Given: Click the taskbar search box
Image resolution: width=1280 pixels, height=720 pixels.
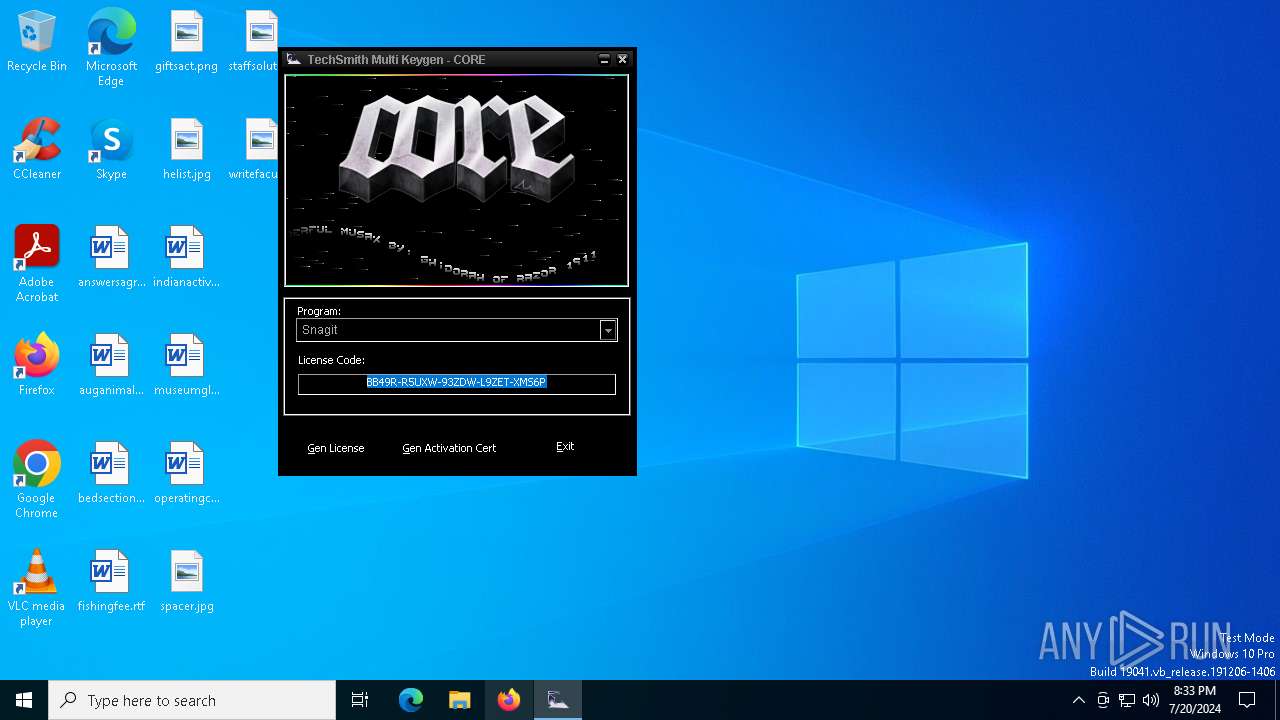Looking at the screenshot, I should click(x=192, y=700).
